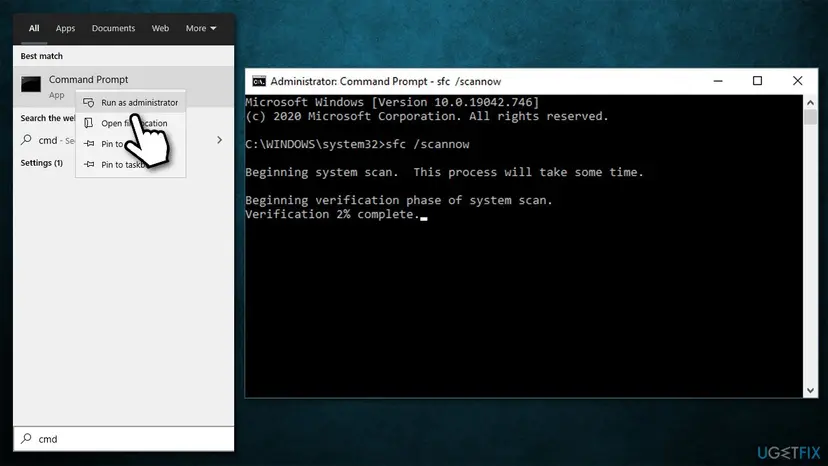This screenshot has height=466, width=828.
Task: Click the Command Prompt scrollbar thumb
Action: coord(811,117)
